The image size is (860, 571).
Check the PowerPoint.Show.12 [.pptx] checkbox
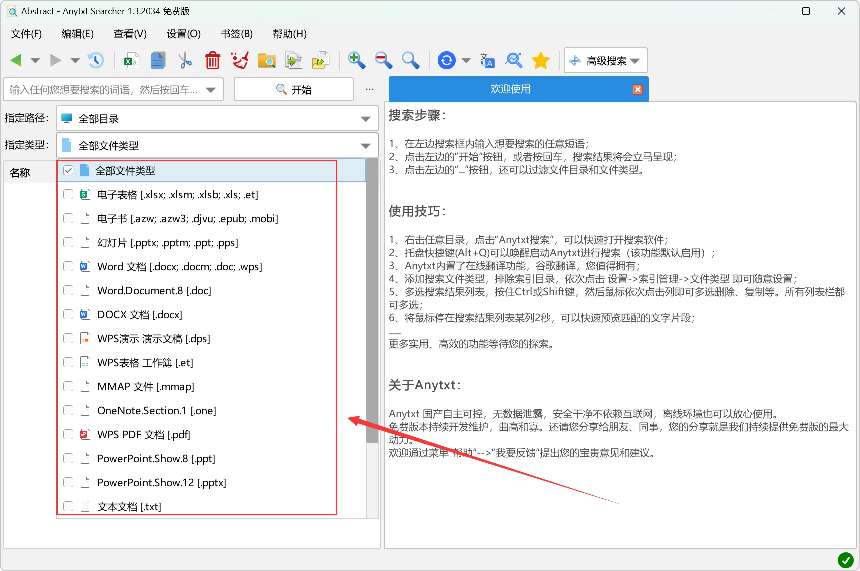click(x=67, y=482)
